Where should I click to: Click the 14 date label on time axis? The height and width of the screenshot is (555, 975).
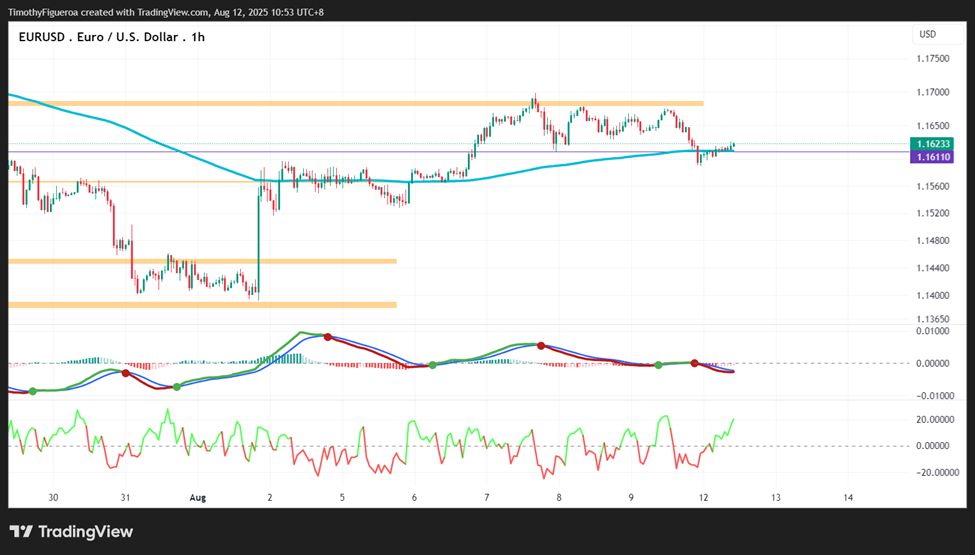tap(848, 498)
